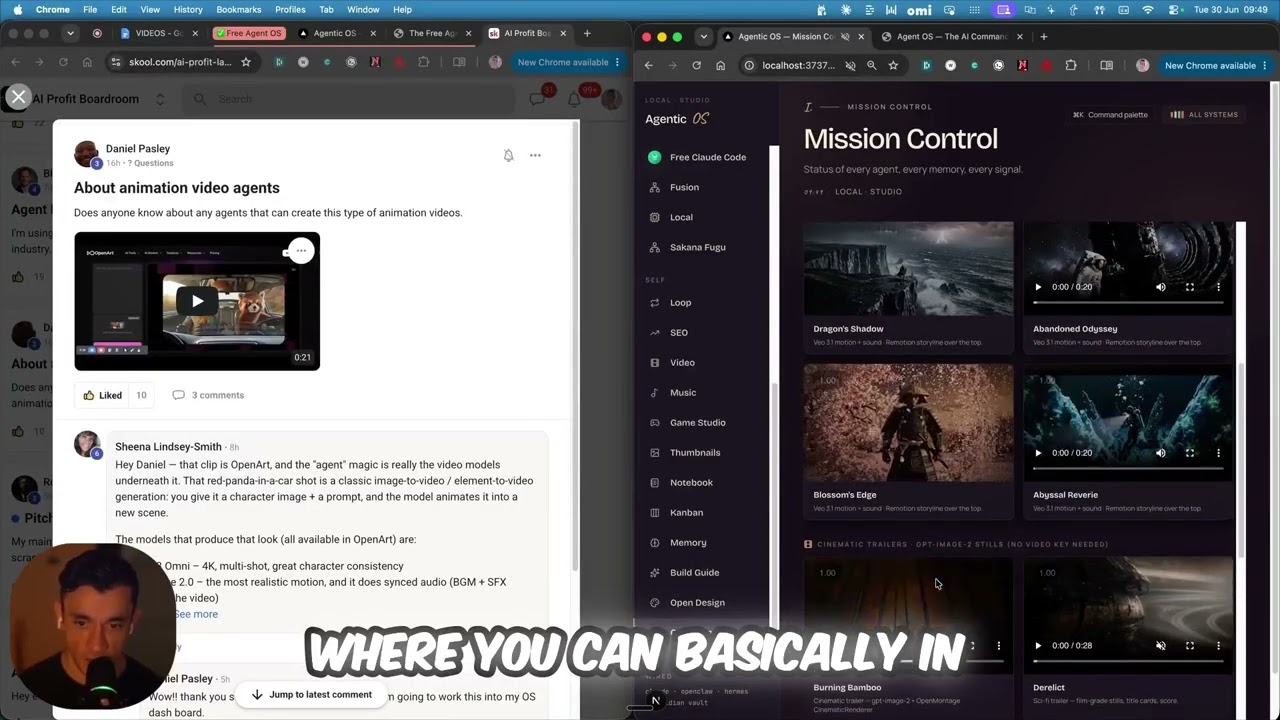Toggle fullscreen on Abandoned Odyssey video
This screenshot has width=1280, height=720.
coord(1190,287)
